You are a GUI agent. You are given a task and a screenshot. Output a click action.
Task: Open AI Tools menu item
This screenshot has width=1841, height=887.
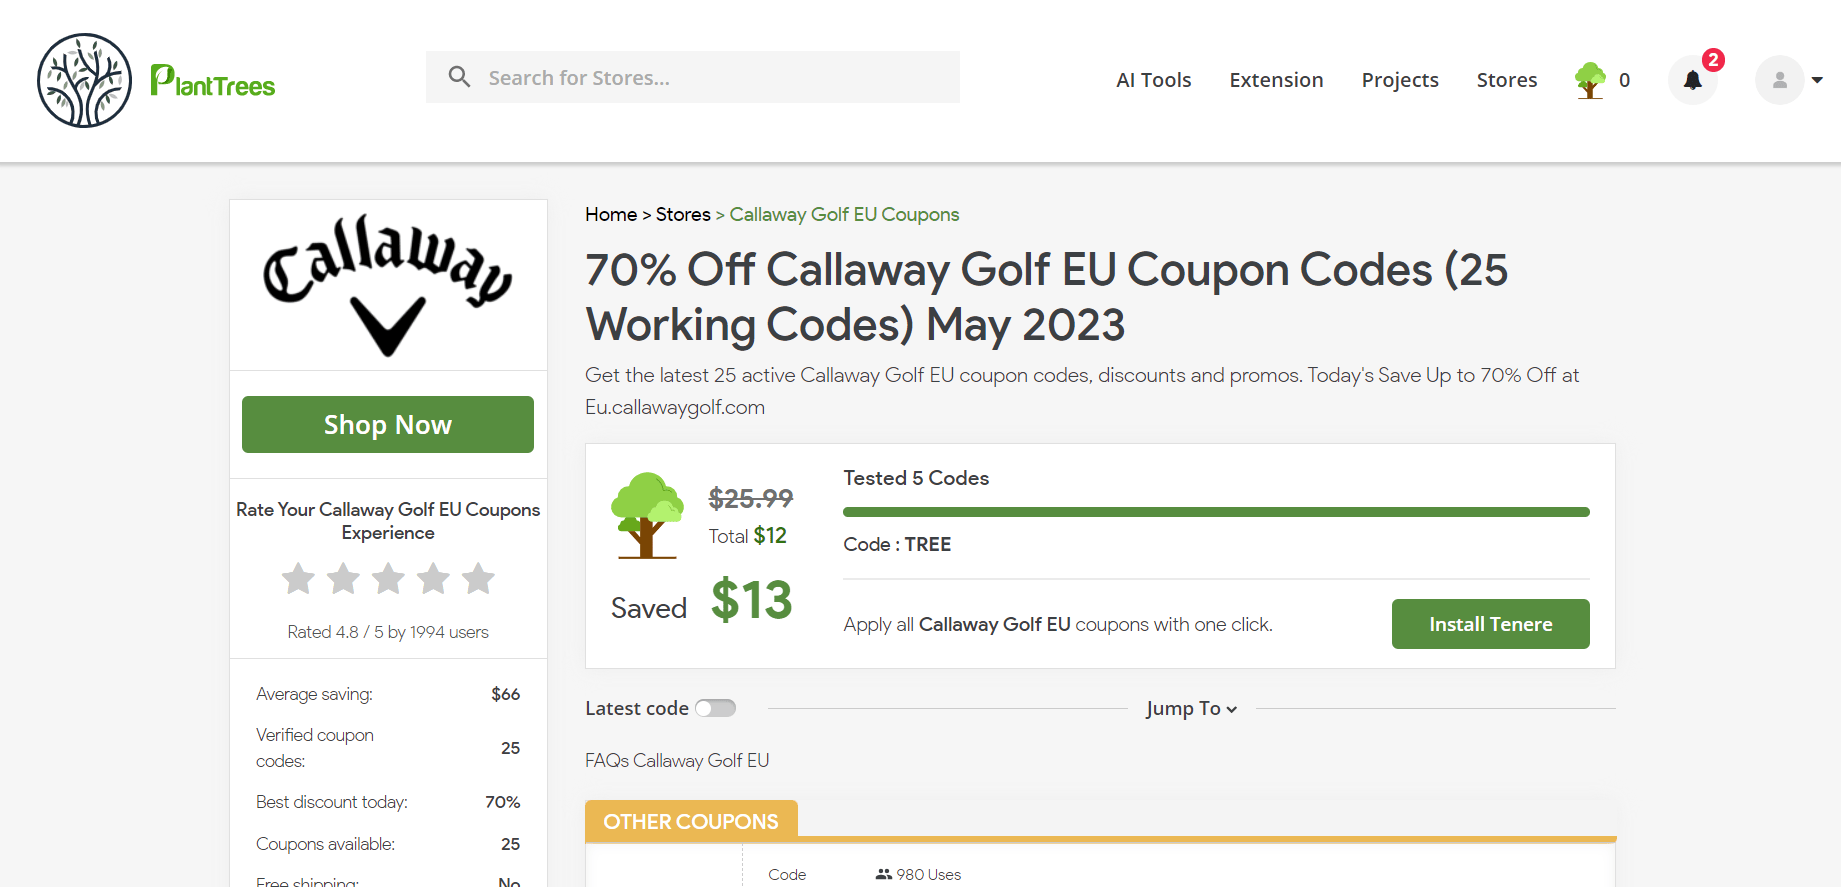[1153, 80]
